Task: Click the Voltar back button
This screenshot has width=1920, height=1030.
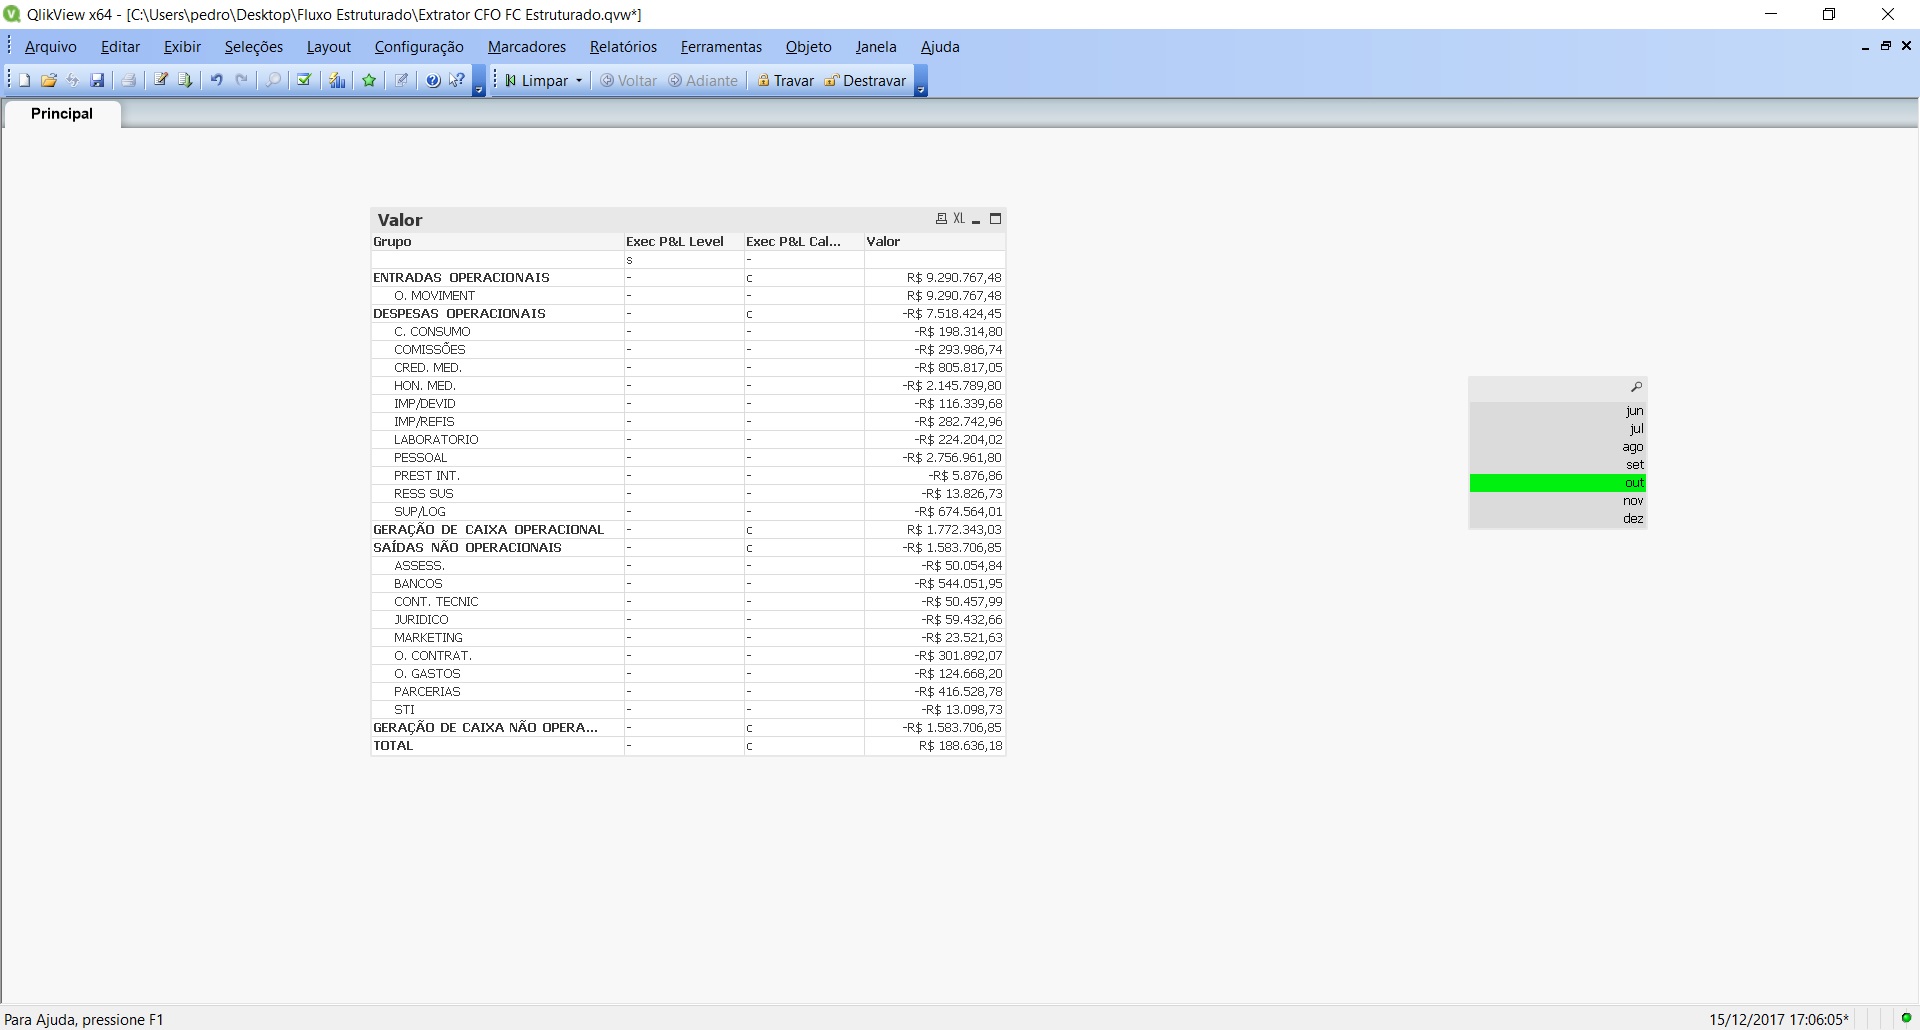Action: pyautogui.click(x=629, y=81)
